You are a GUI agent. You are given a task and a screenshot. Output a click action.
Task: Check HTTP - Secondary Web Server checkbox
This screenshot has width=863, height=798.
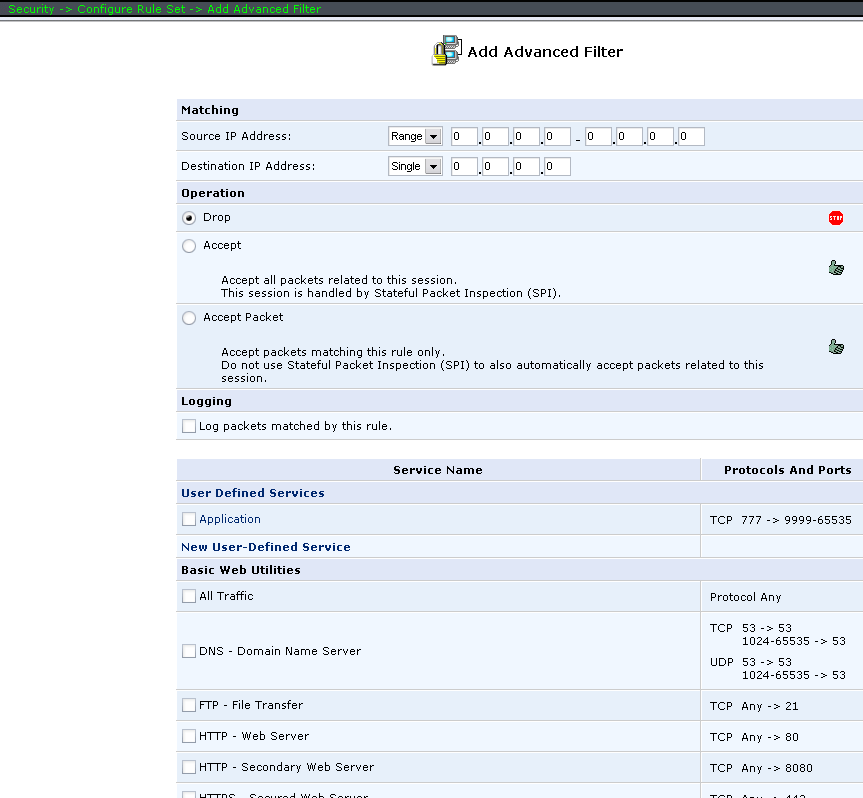[189, 767]
